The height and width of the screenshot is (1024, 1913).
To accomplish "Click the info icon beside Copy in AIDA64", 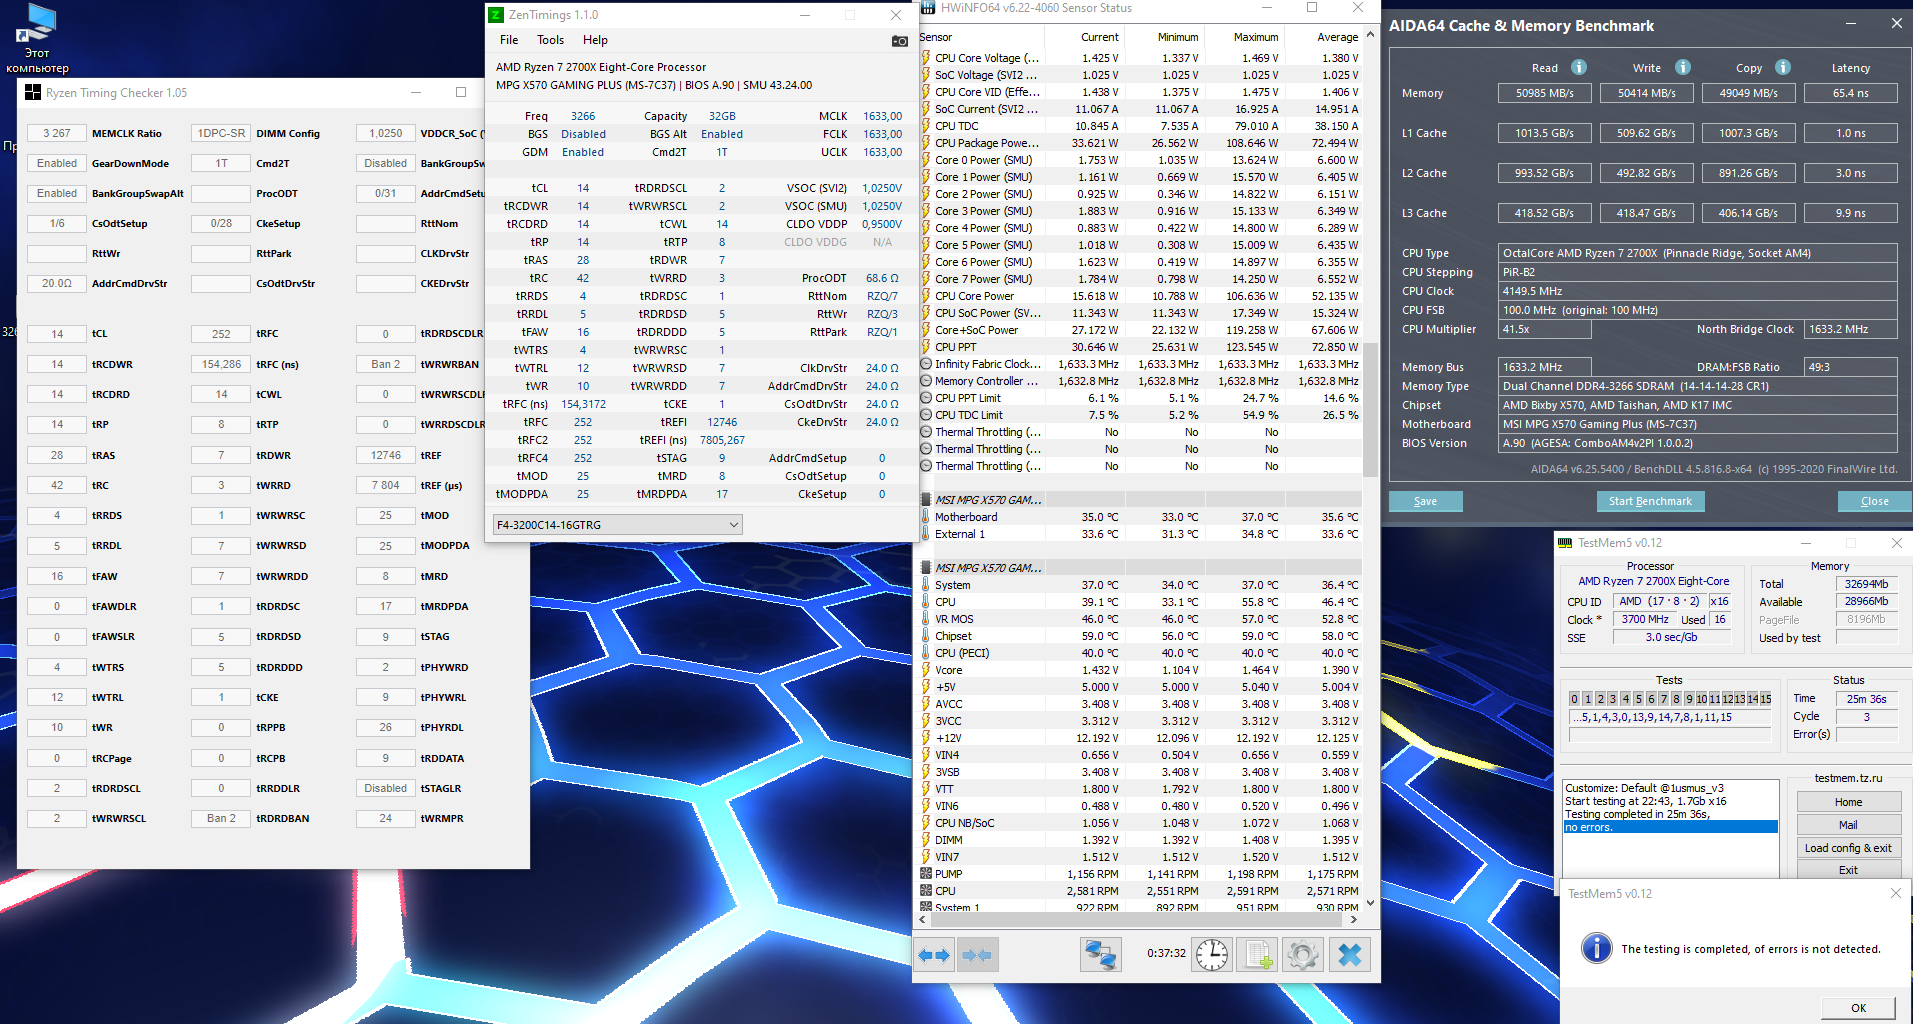I will click(1783, 67).
